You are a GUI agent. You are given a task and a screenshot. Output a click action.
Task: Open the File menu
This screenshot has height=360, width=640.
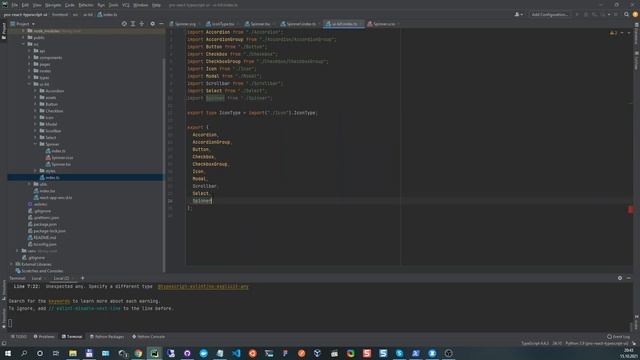(15, 5)
